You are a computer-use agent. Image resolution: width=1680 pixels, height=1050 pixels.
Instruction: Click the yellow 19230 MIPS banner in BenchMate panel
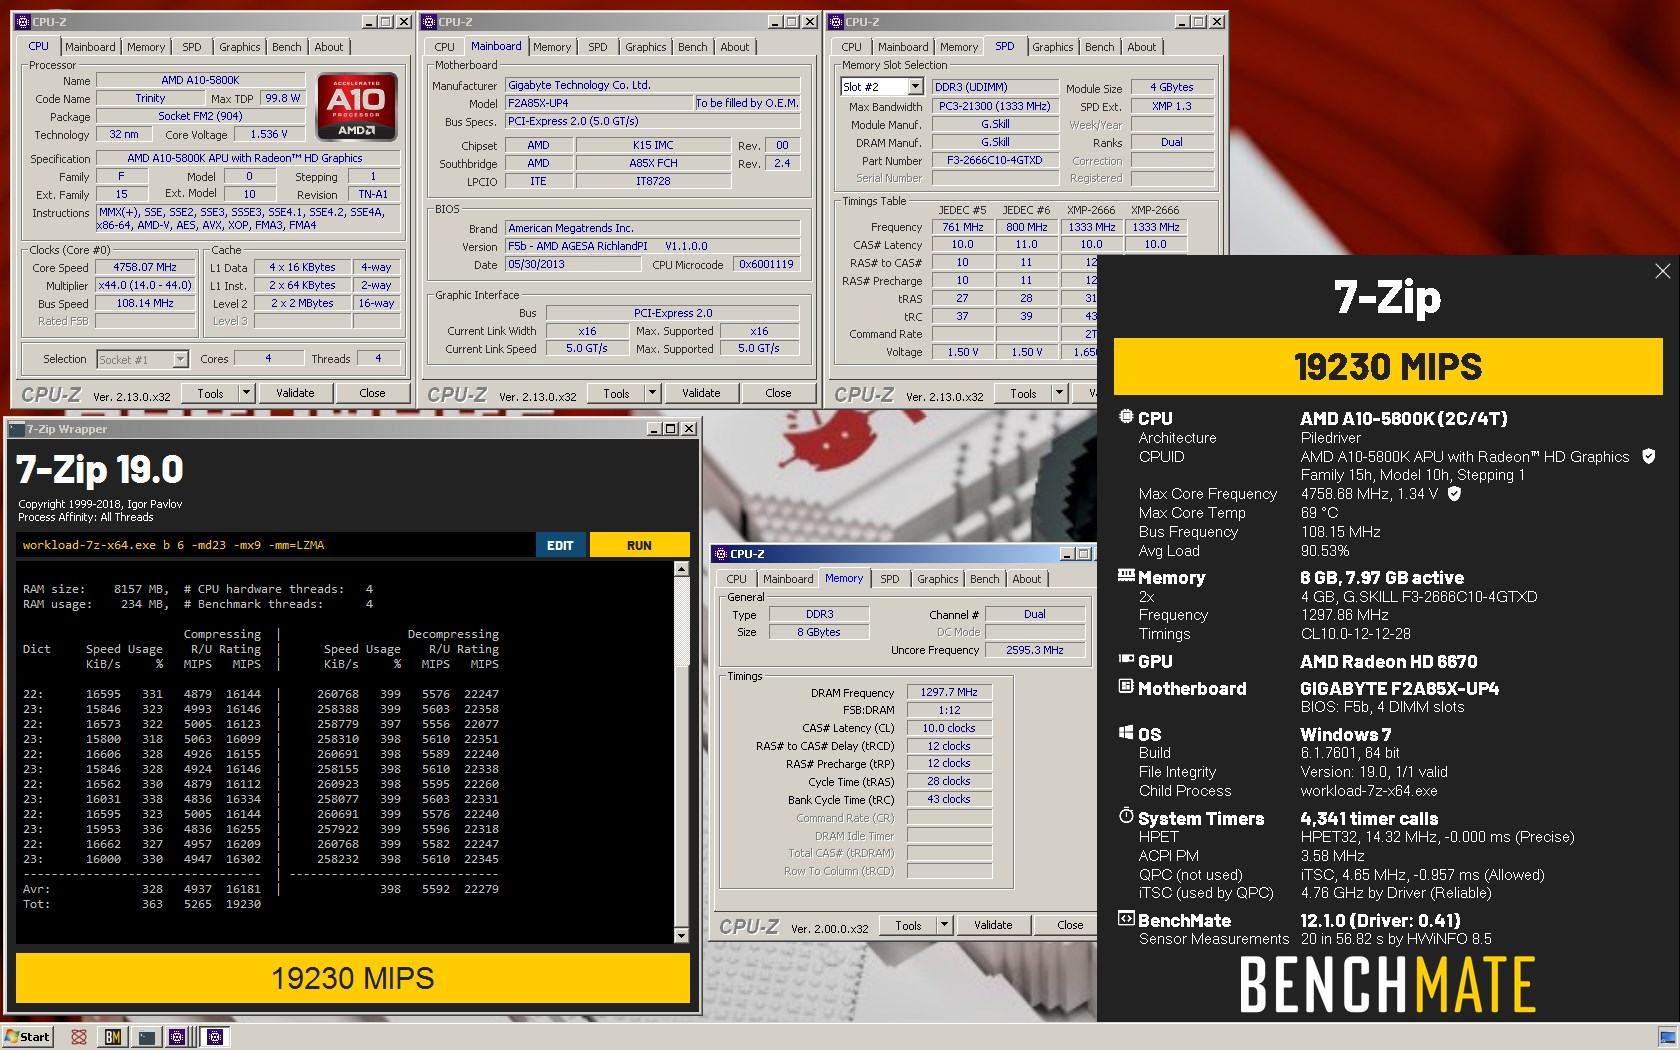[1388, 367]
